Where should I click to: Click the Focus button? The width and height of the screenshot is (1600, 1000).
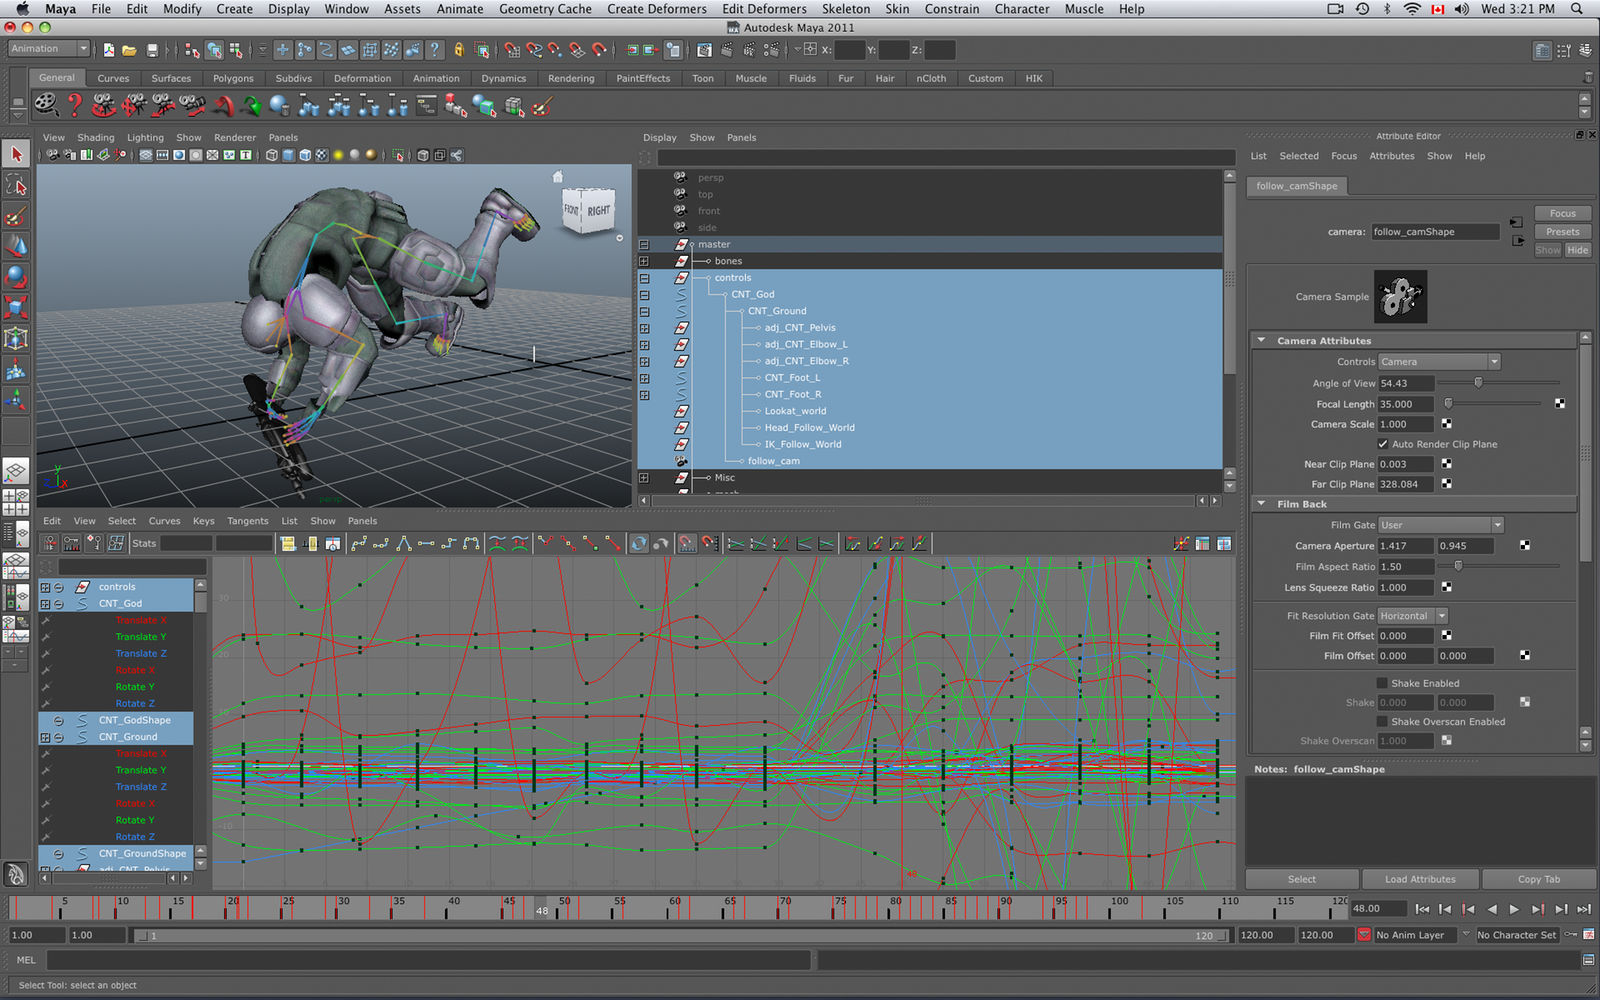tap(1563, 213)
